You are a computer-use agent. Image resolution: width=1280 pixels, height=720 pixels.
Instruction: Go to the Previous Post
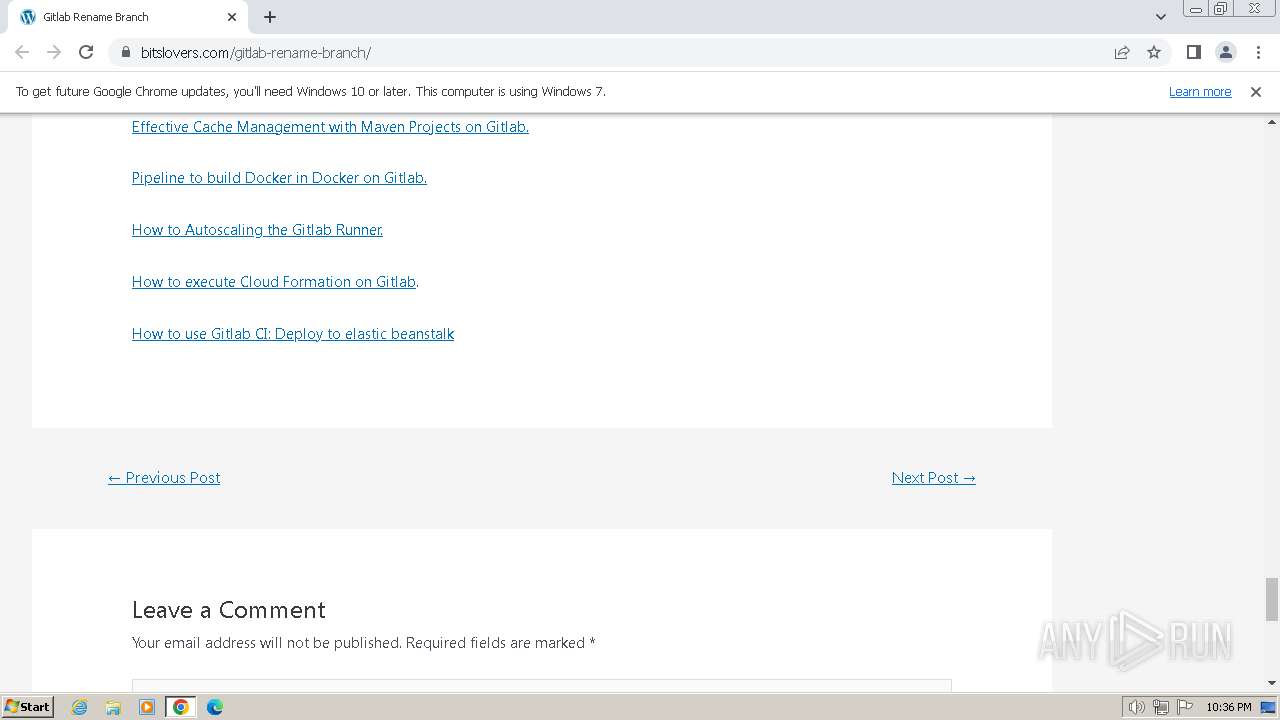(164, 478)
